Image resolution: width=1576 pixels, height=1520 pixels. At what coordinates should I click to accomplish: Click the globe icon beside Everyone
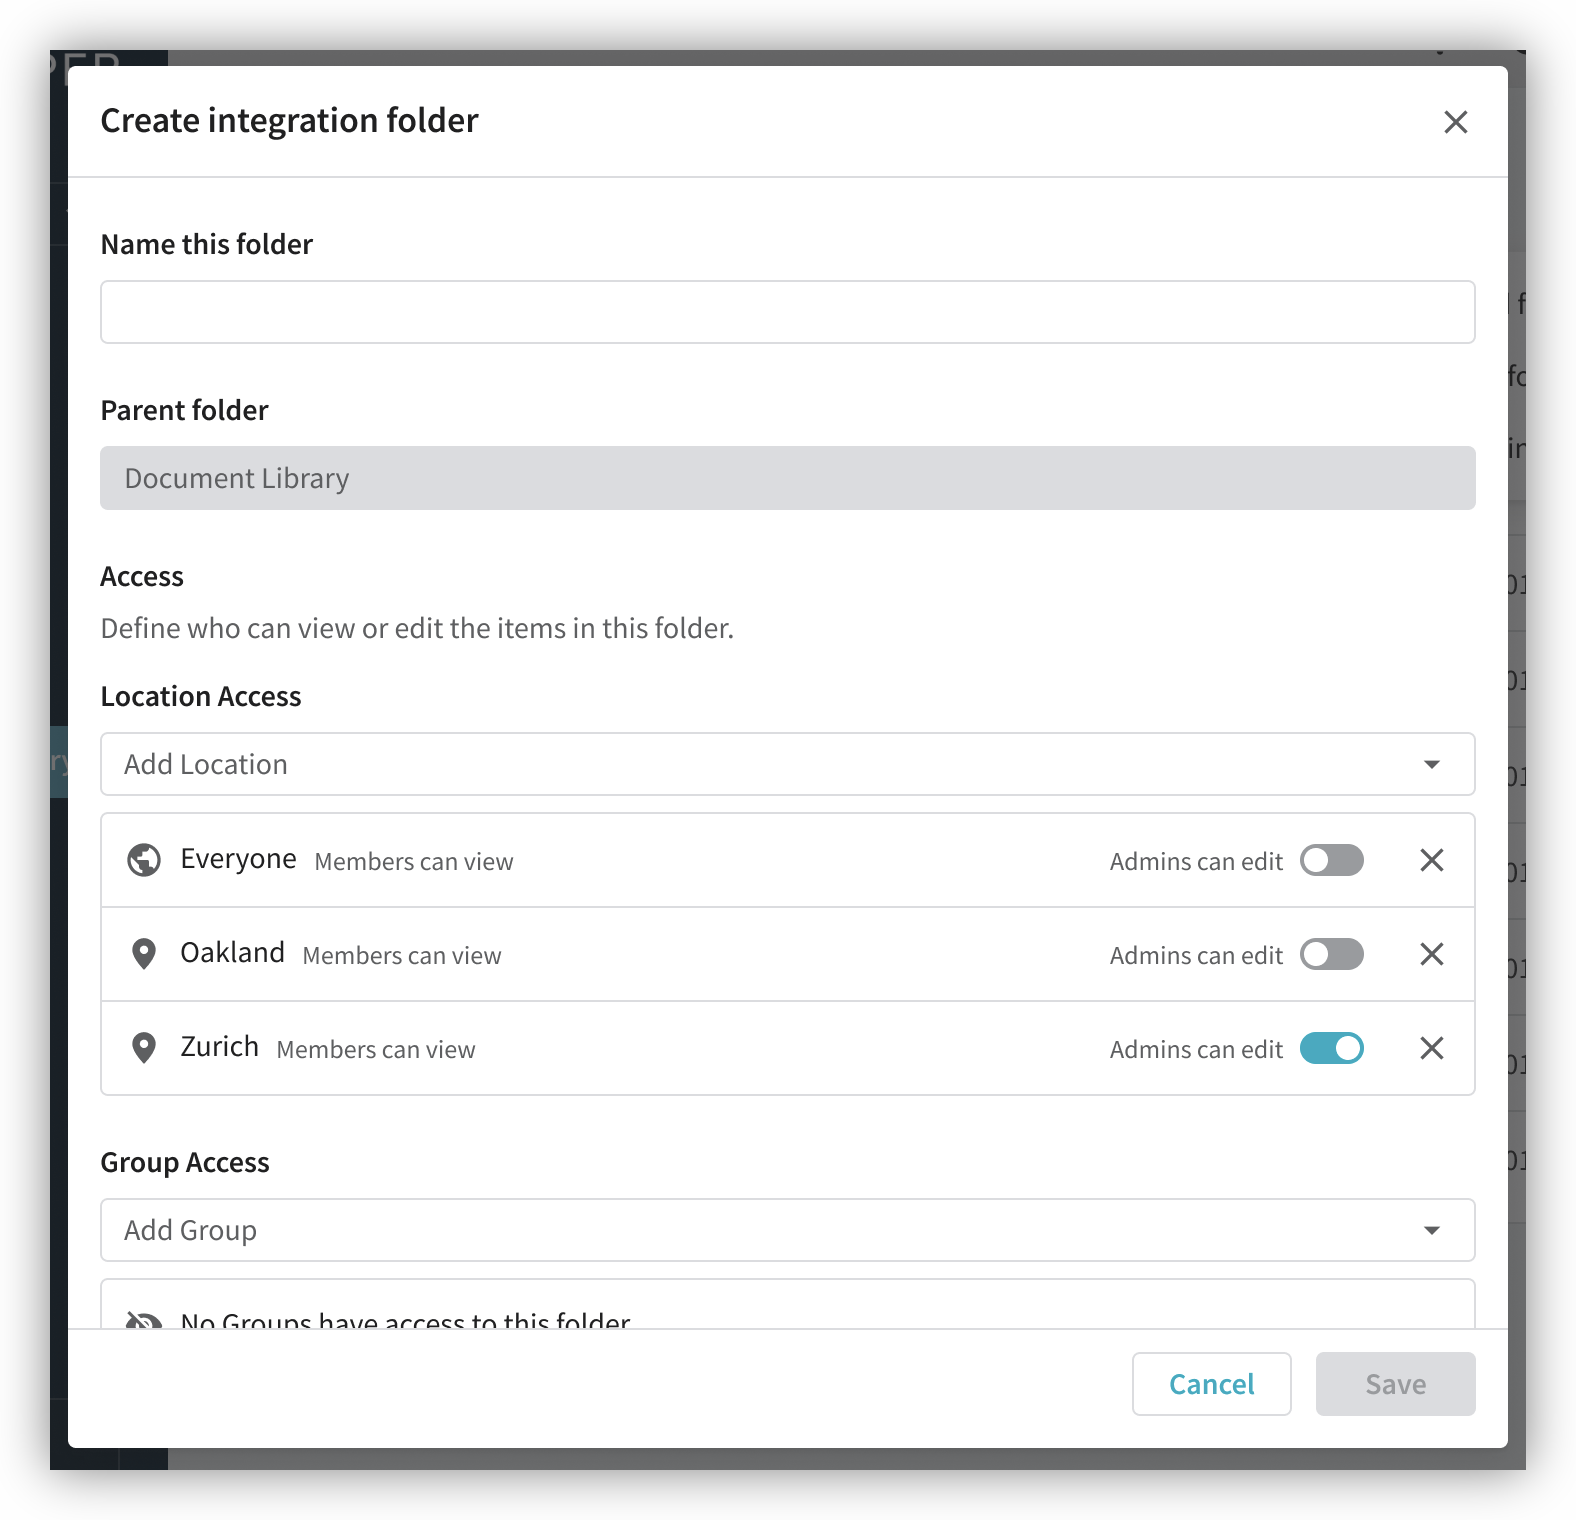pos(144,860)
